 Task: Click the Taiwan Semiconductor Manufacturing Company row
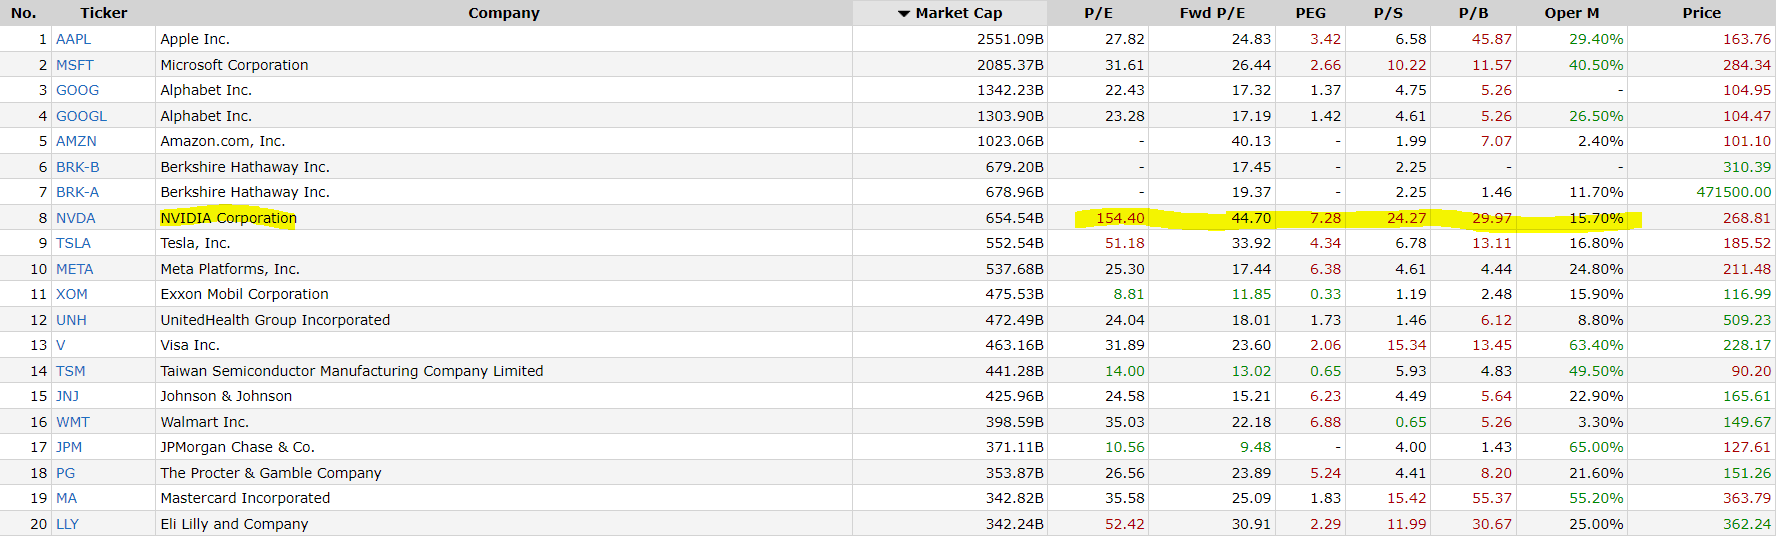click(x=352, y=371)
